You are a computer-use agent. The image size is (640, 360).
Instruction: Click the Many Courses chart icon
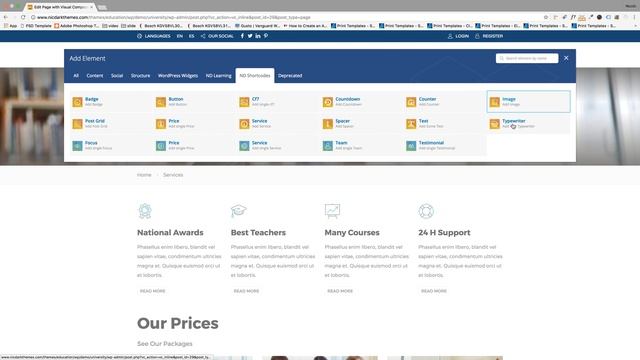coord(332,211)
